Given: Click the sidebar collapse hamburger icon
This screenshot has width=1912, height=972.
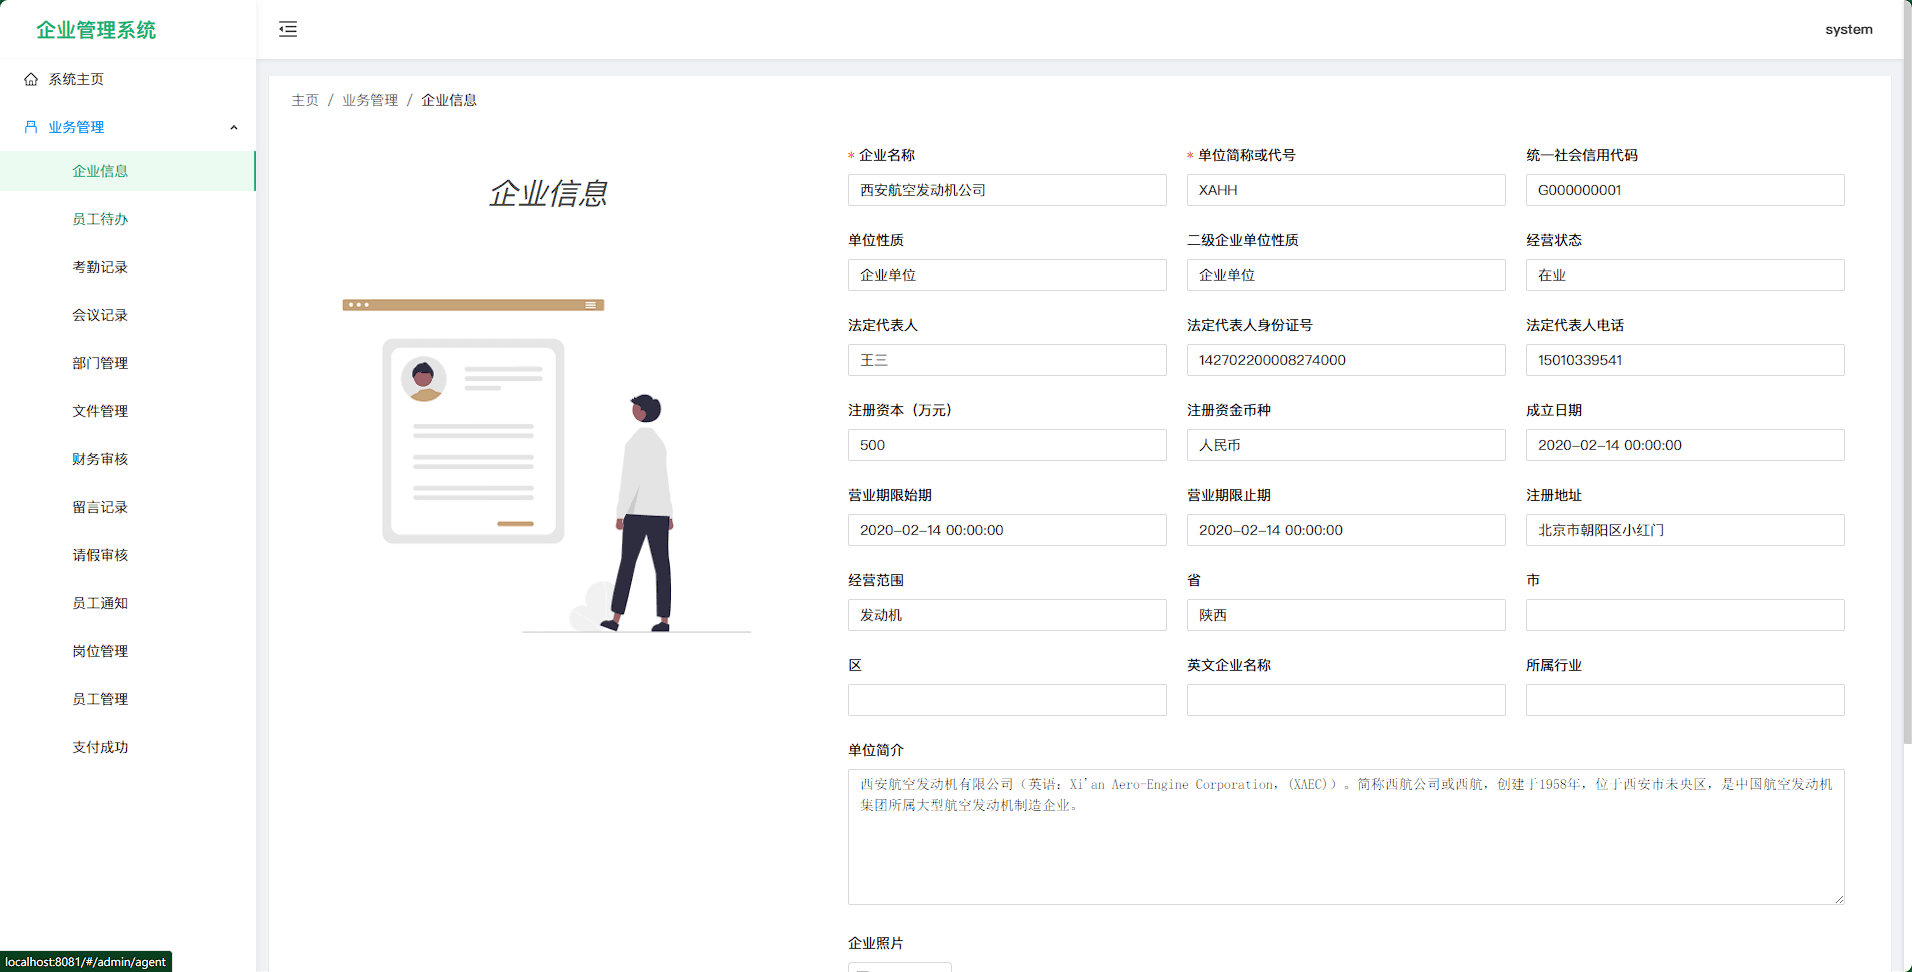Looking at the screenshot, I should 288,29.
